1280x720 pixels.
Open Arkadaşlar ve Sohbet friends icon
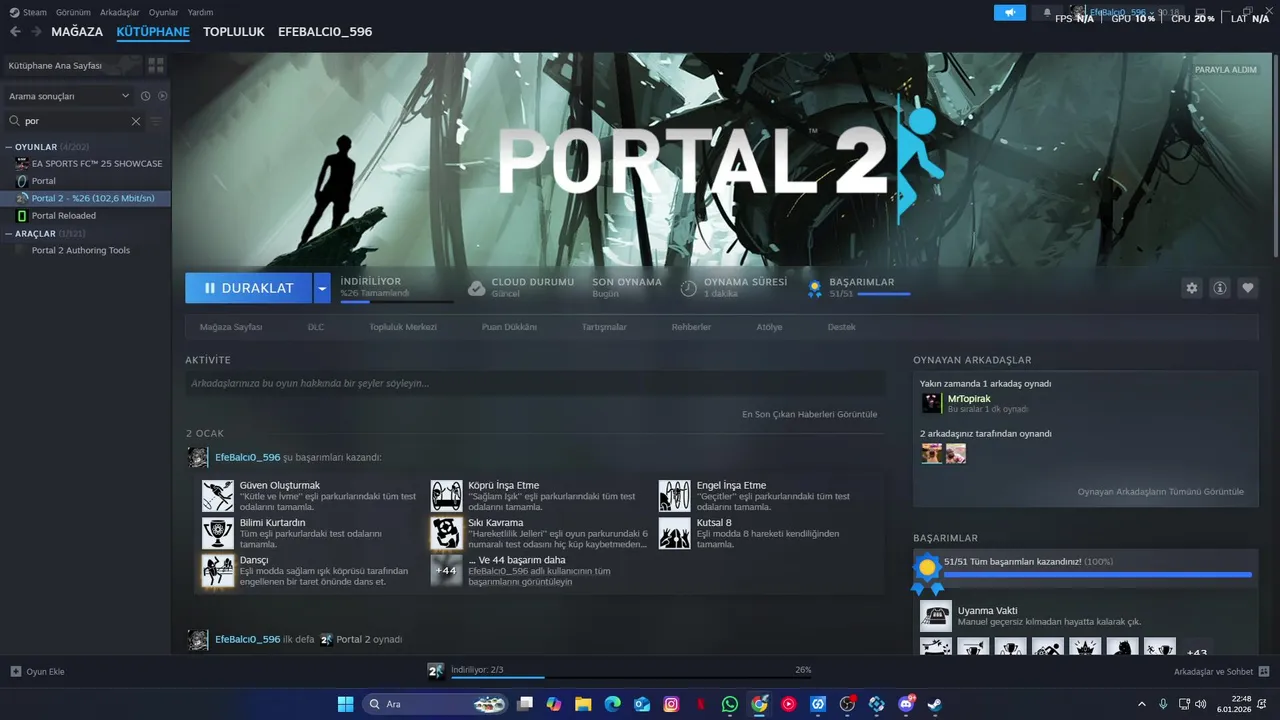[1263, 672]
